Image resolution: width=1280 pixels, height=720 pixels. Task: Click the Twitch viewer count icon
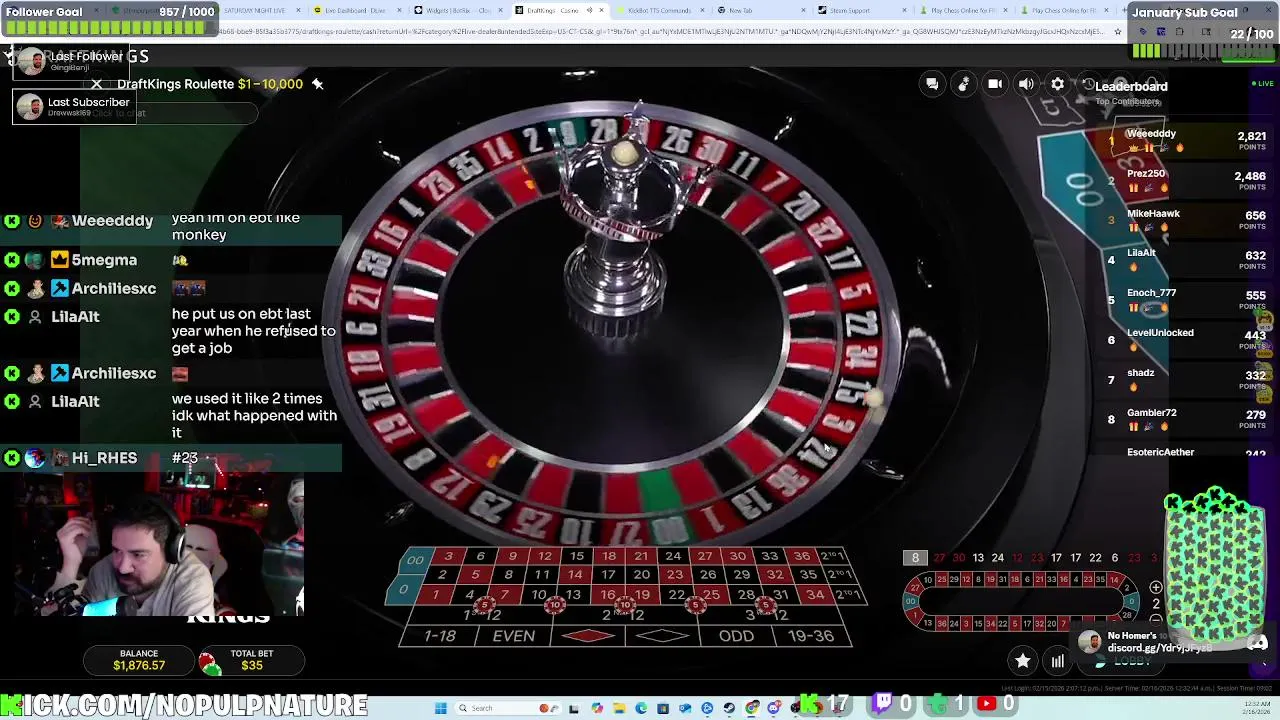click(x=883, y=704)
